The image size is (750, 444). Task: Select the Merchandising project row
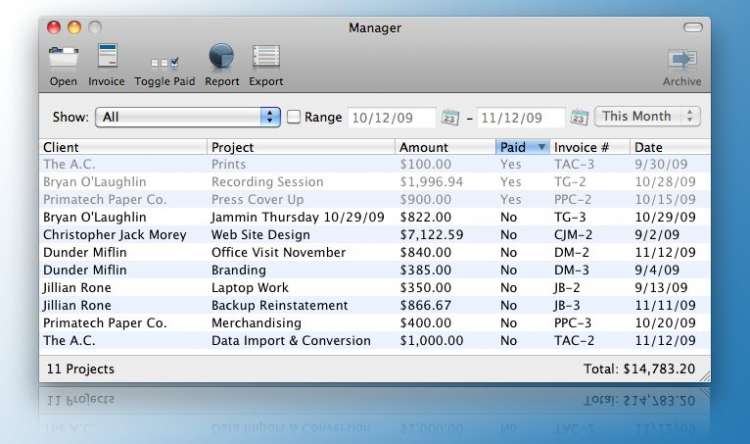coord(375,323)
